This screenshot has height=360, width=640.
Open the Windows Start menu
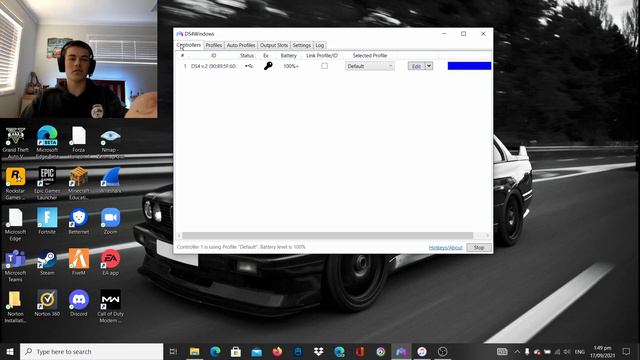pos(10,351)
